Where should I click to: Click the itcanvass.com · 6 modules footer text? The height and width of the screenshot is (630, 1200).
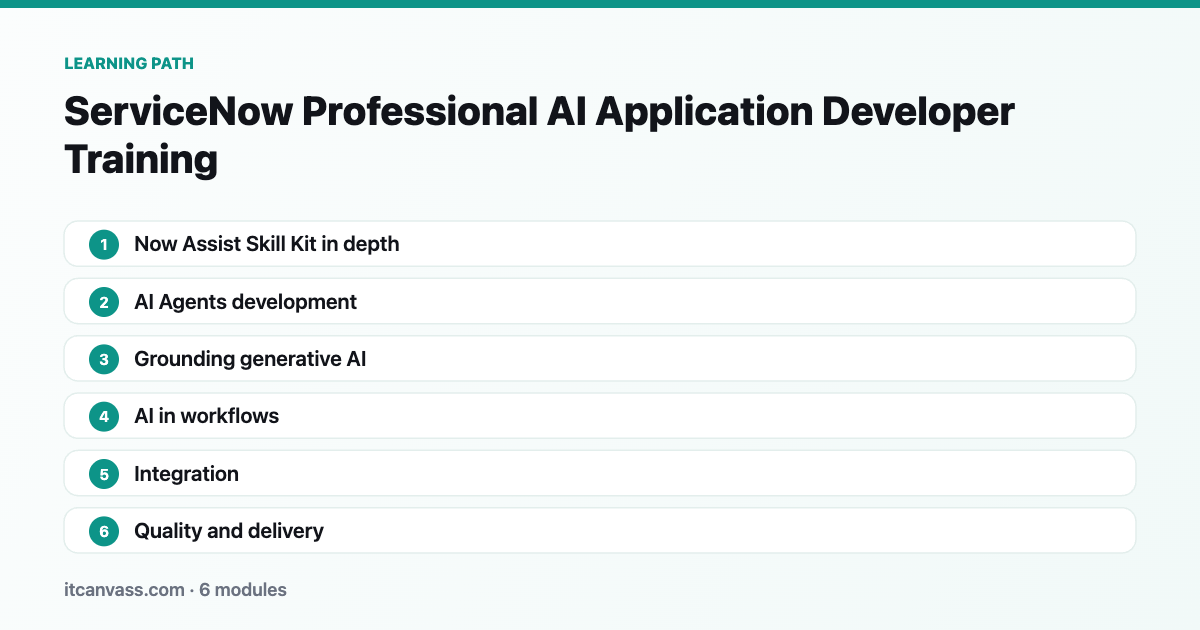[175, 590]
